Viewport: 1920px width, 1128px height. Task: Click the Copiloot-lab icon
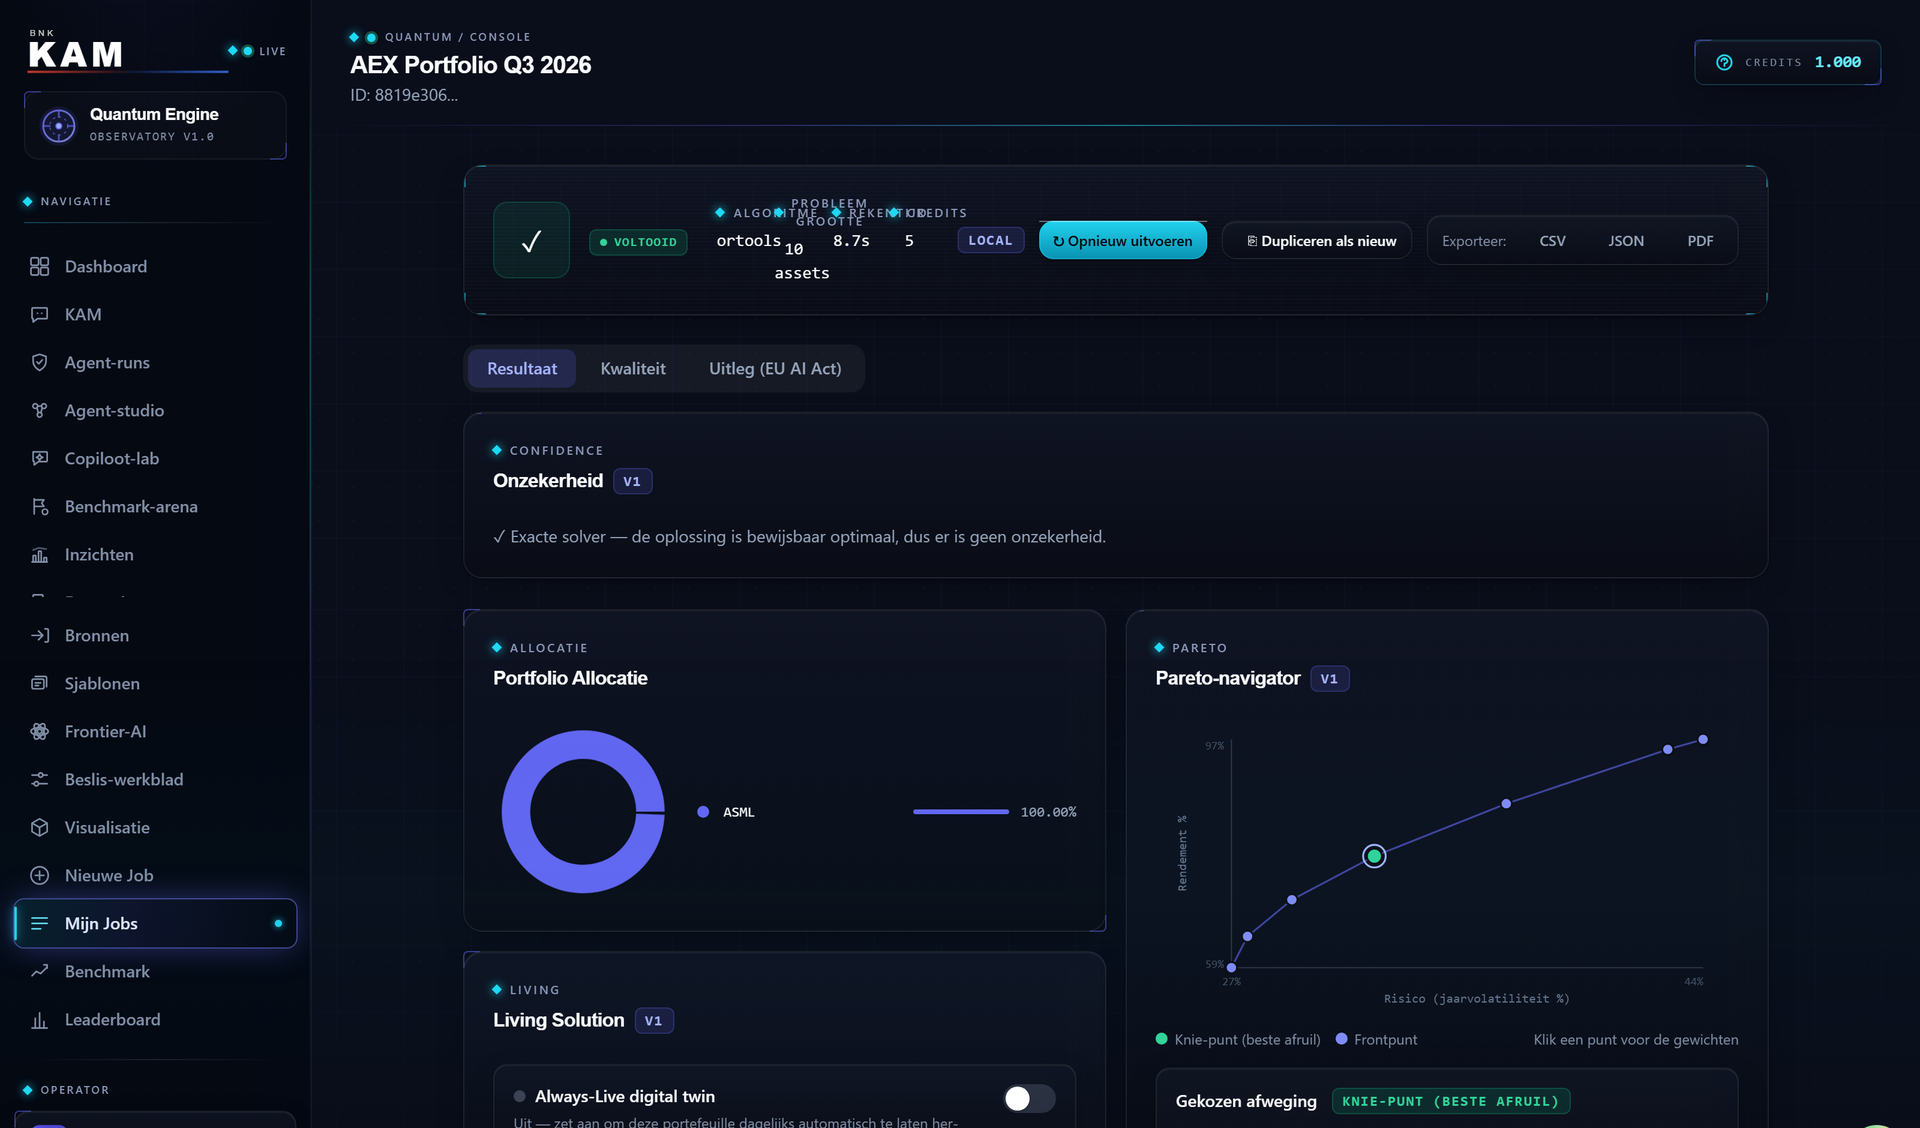pyautogui.click(x=39, y=458)
